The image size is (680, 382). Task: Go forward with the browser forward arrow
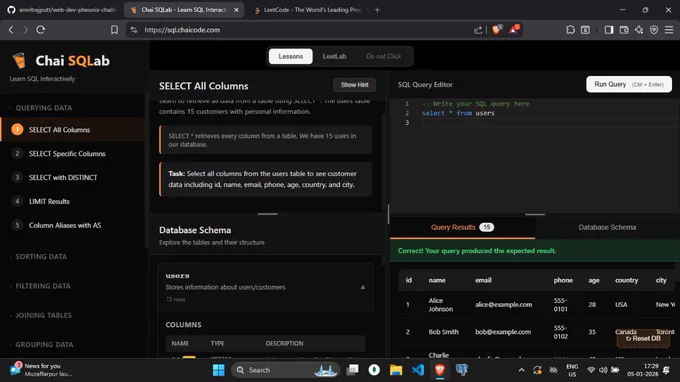(x=26, y=29)
